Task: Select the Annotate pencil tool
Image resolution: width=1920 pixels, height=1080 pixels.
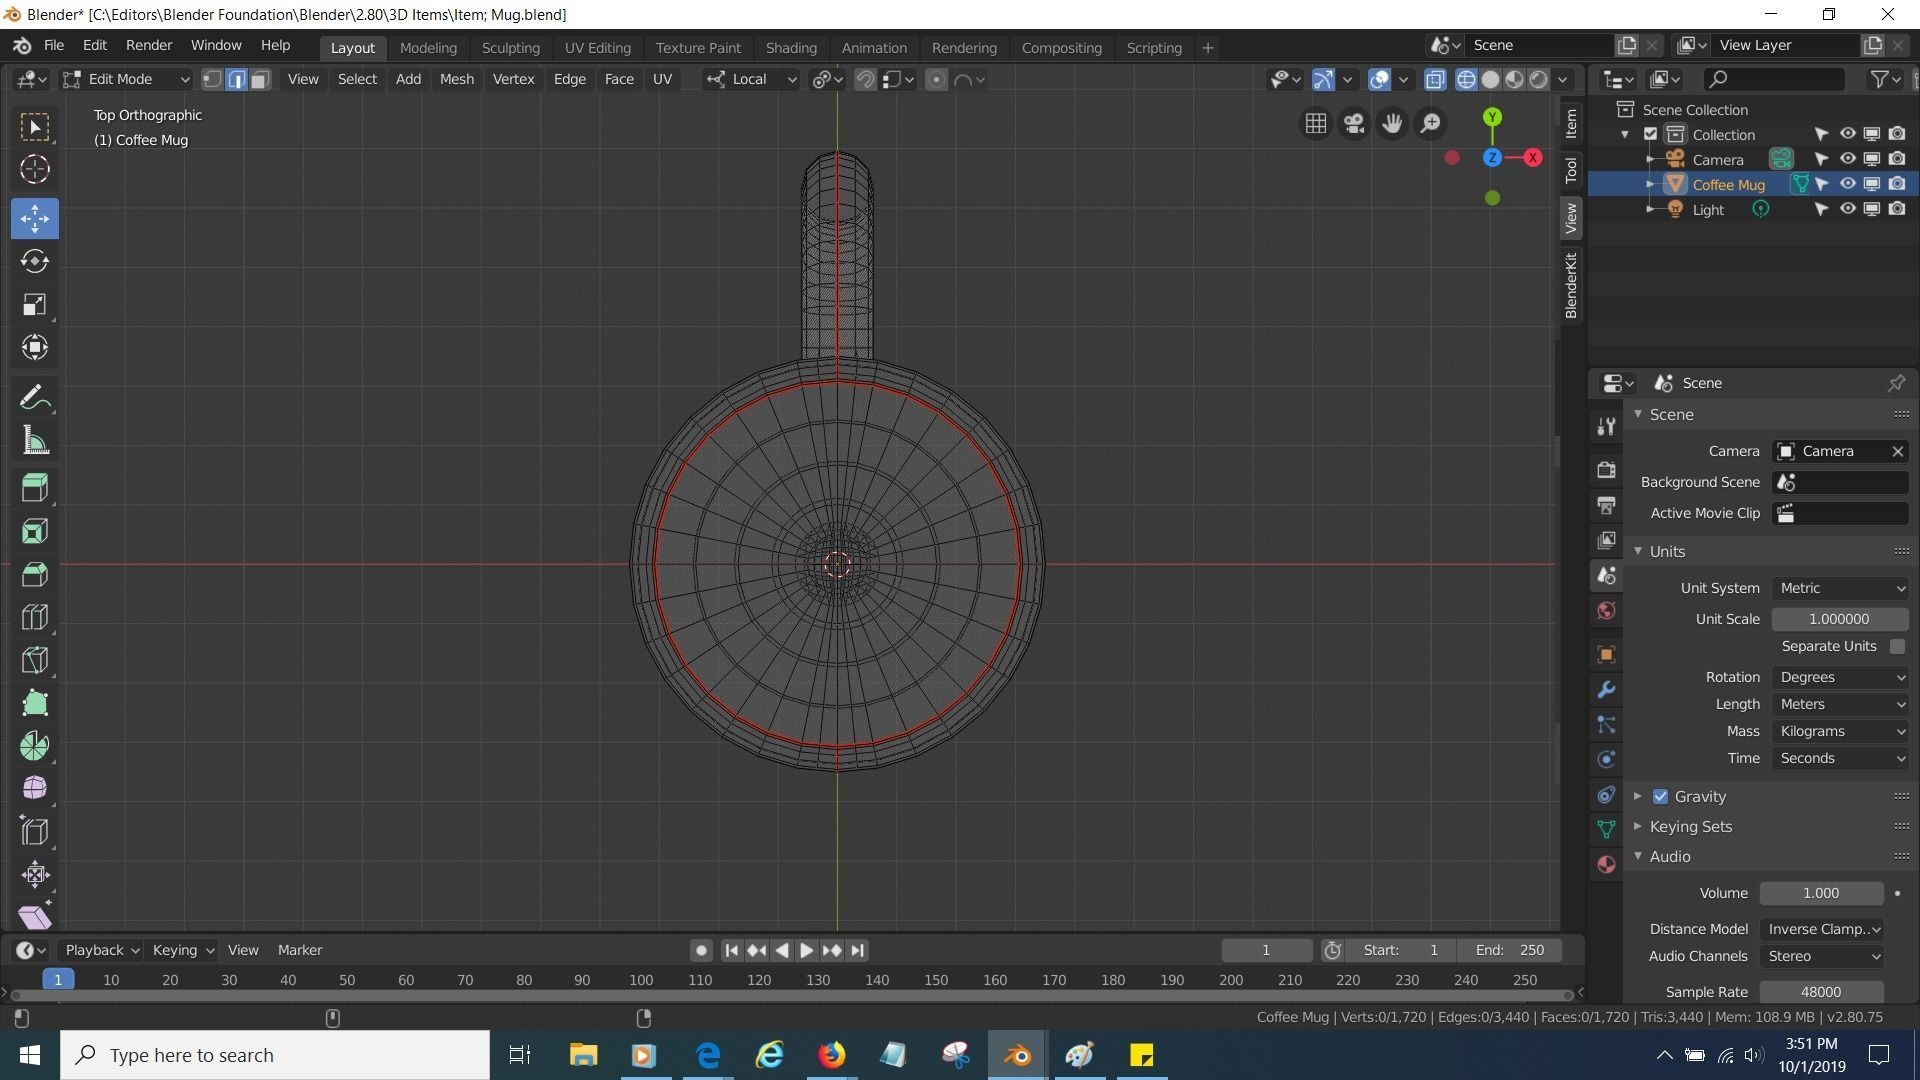Action: pyautogui.click(x=35, y=398)
